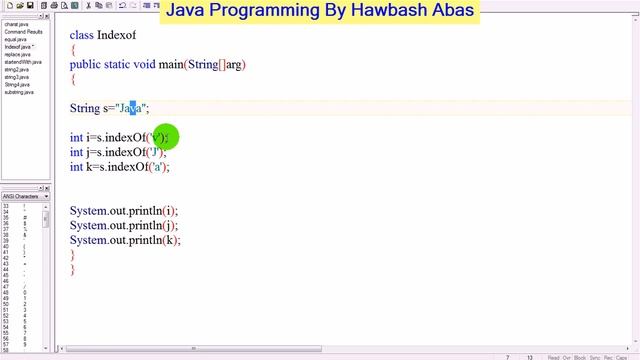Click the teal toolbar icon after Print Preview
Viewport: 640px width, 360px height.
tap(75, 6)
